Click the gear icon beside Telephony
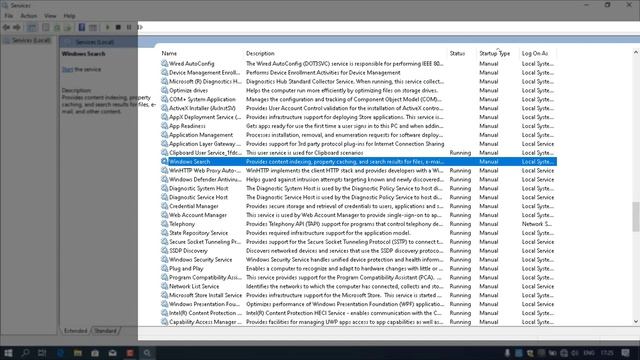The width and height of the screenshot is (640, 360). coord(164,224)
